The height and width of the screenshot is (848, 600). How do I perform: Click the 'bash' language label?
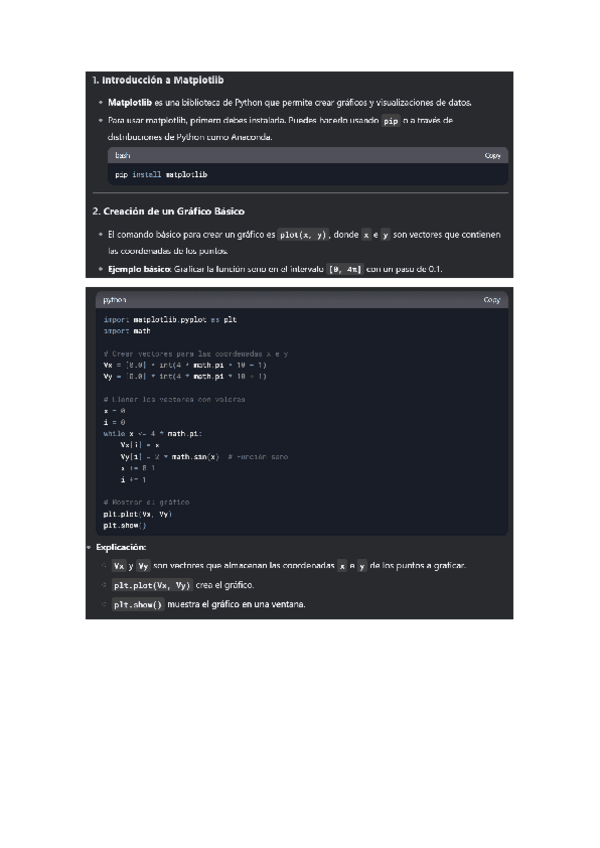click(x=123, y=156)
